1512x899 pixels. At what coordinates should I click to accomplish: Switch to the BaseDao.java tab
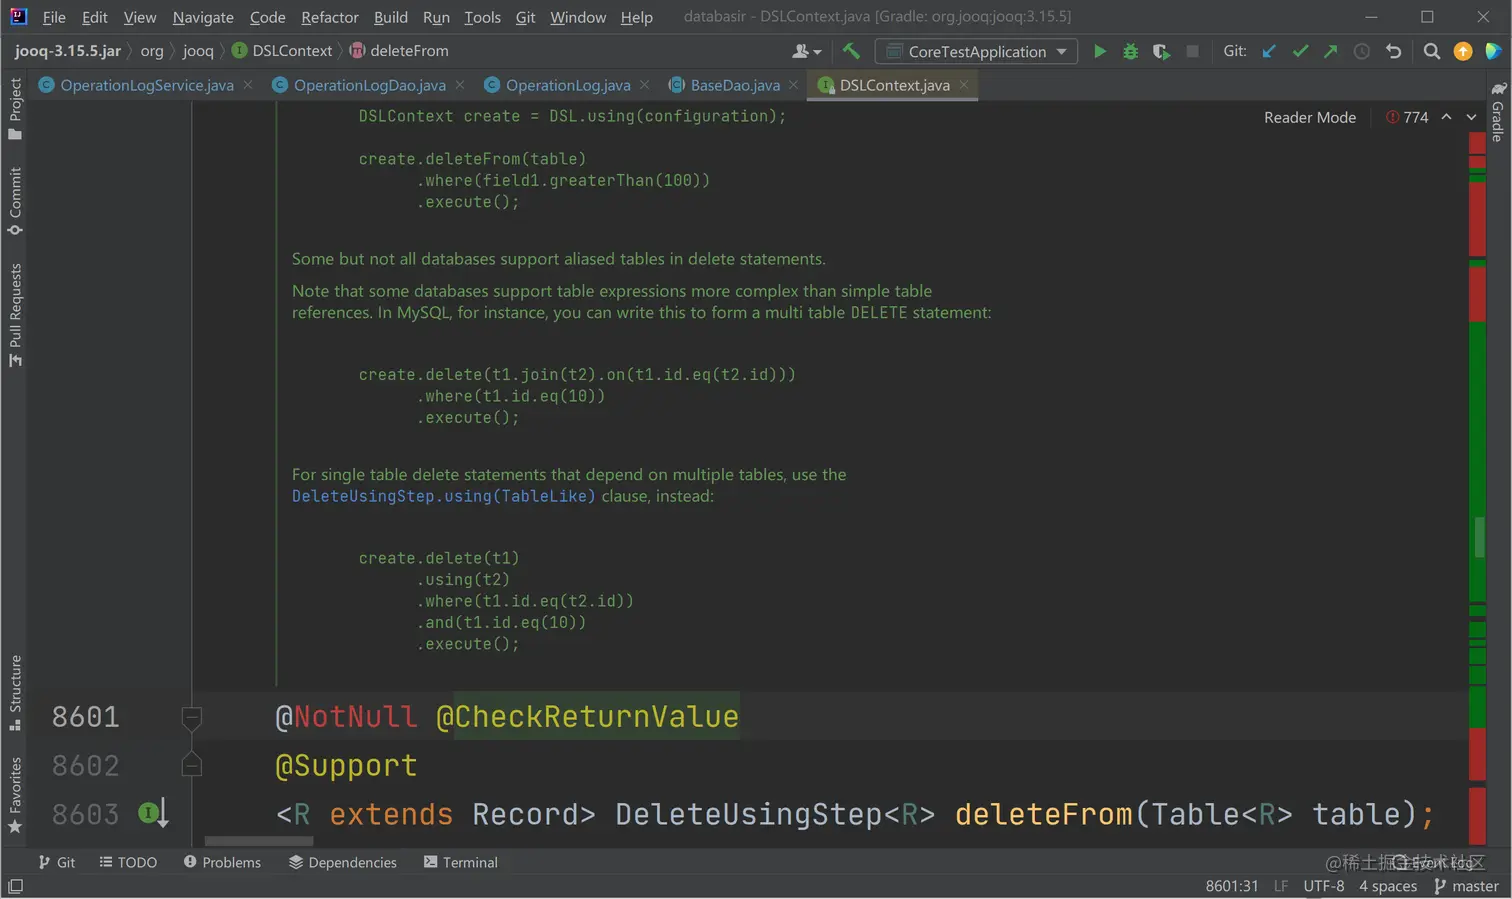(x=734, y=85)
